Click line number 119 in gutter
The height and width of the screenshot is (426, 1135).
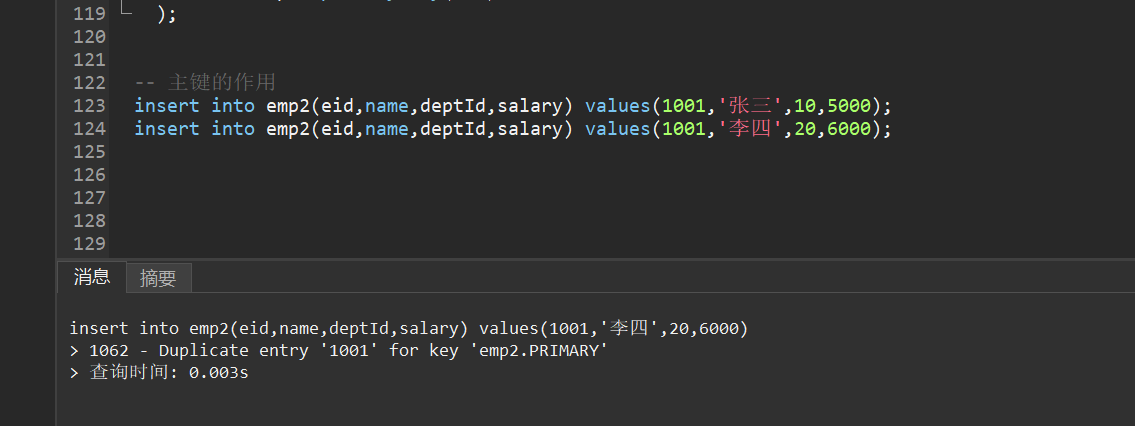tap(89, 14)
